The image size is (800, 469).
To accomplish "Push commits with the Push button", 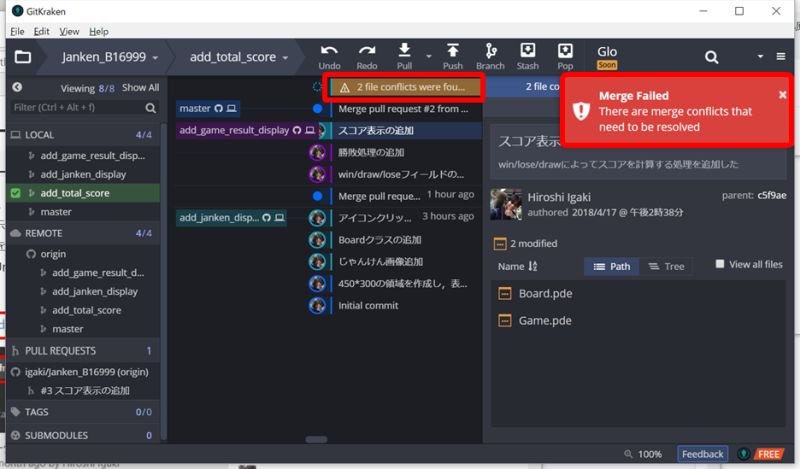I will pyautogui.click(x=453, y=57).
